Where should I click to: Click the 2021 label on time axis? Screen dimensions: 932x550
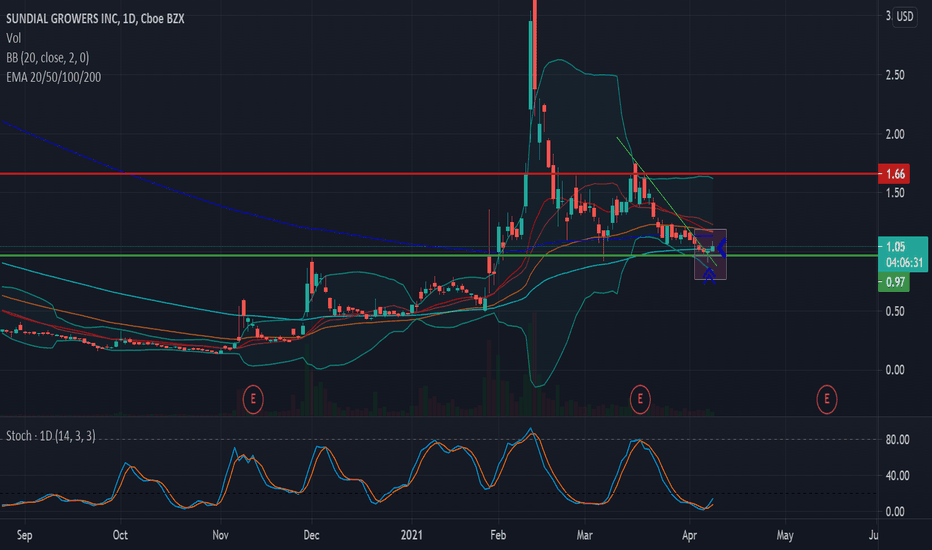(411, 535)
